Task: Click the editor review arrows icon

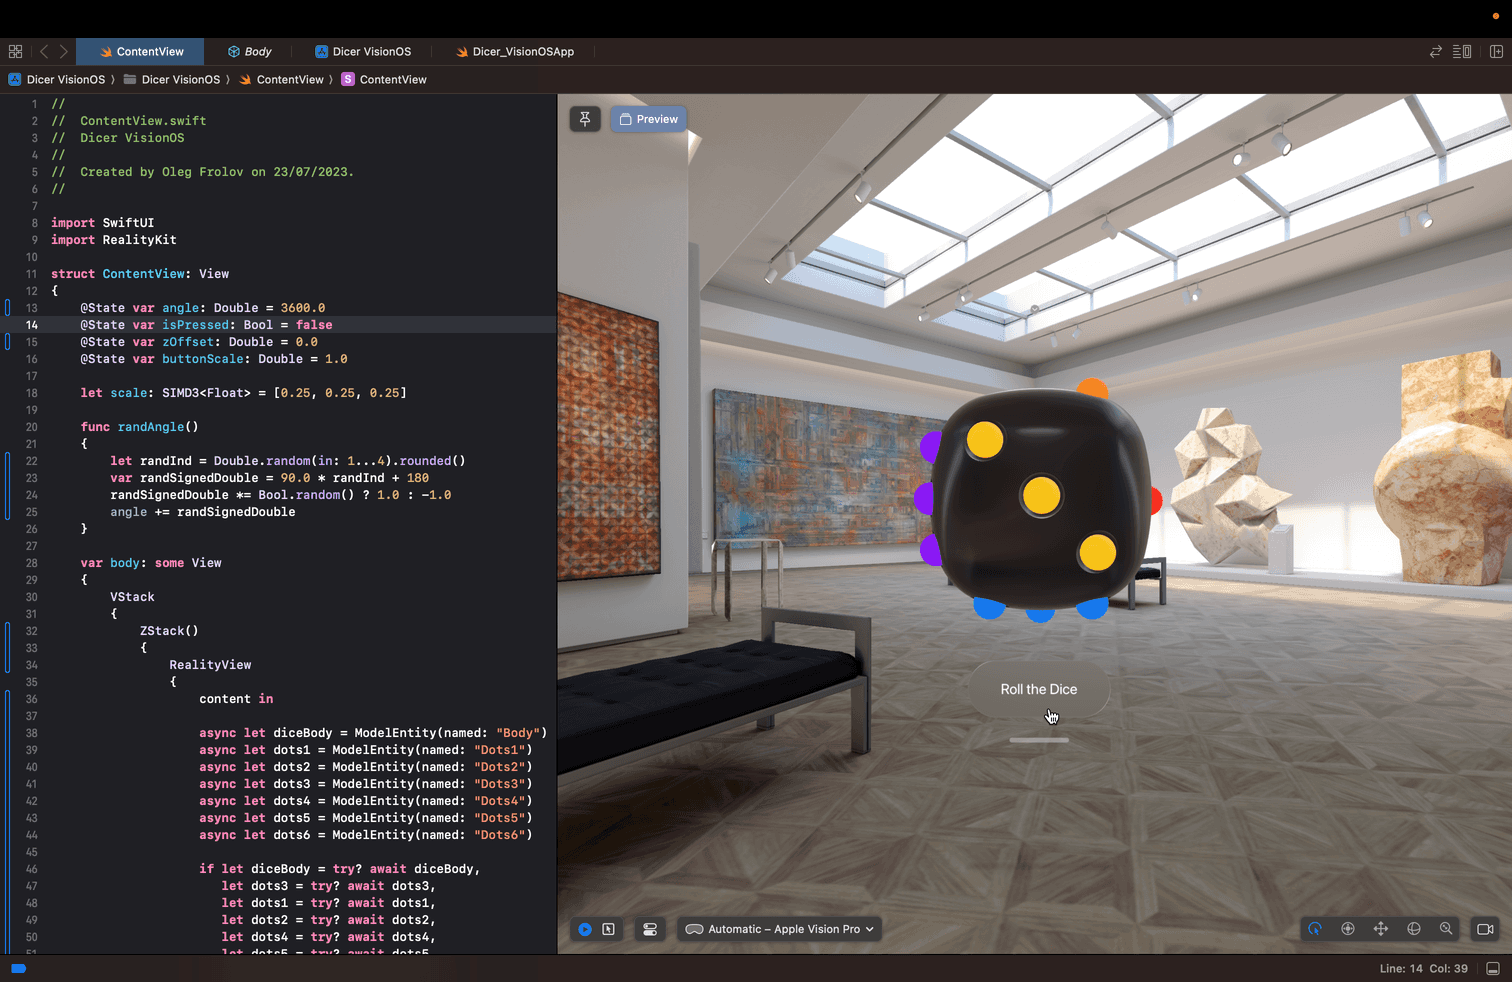Action: (1436, 51)
